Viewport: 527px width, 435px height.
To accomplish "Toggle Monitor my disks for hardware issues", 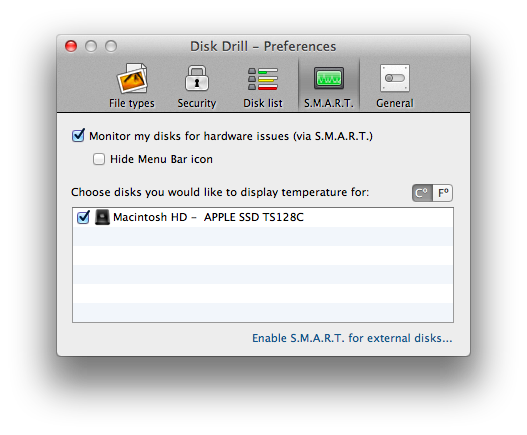I will pyautogui.click(x=78, y=136).
